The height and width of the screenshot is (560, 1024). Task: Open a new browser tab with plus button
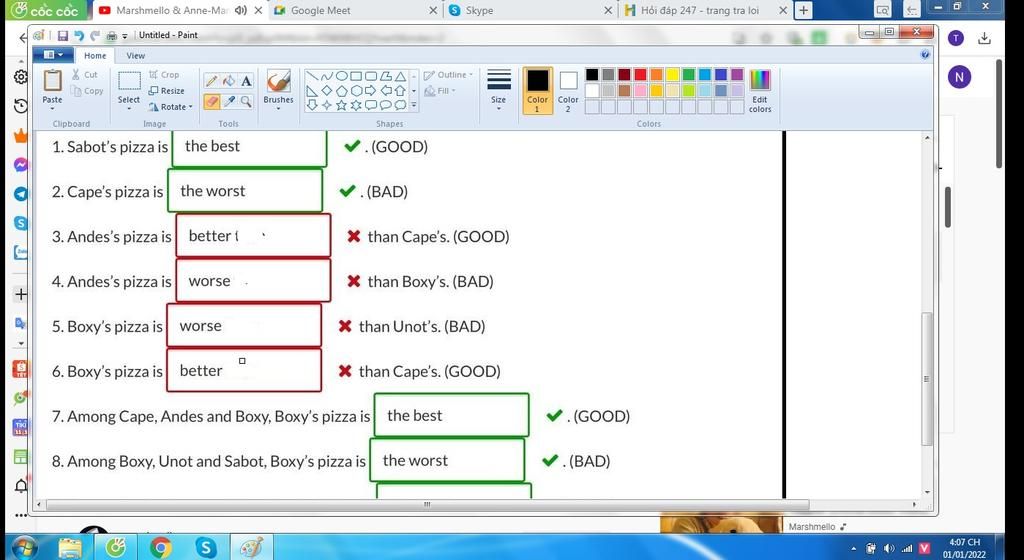coord(804,10)
